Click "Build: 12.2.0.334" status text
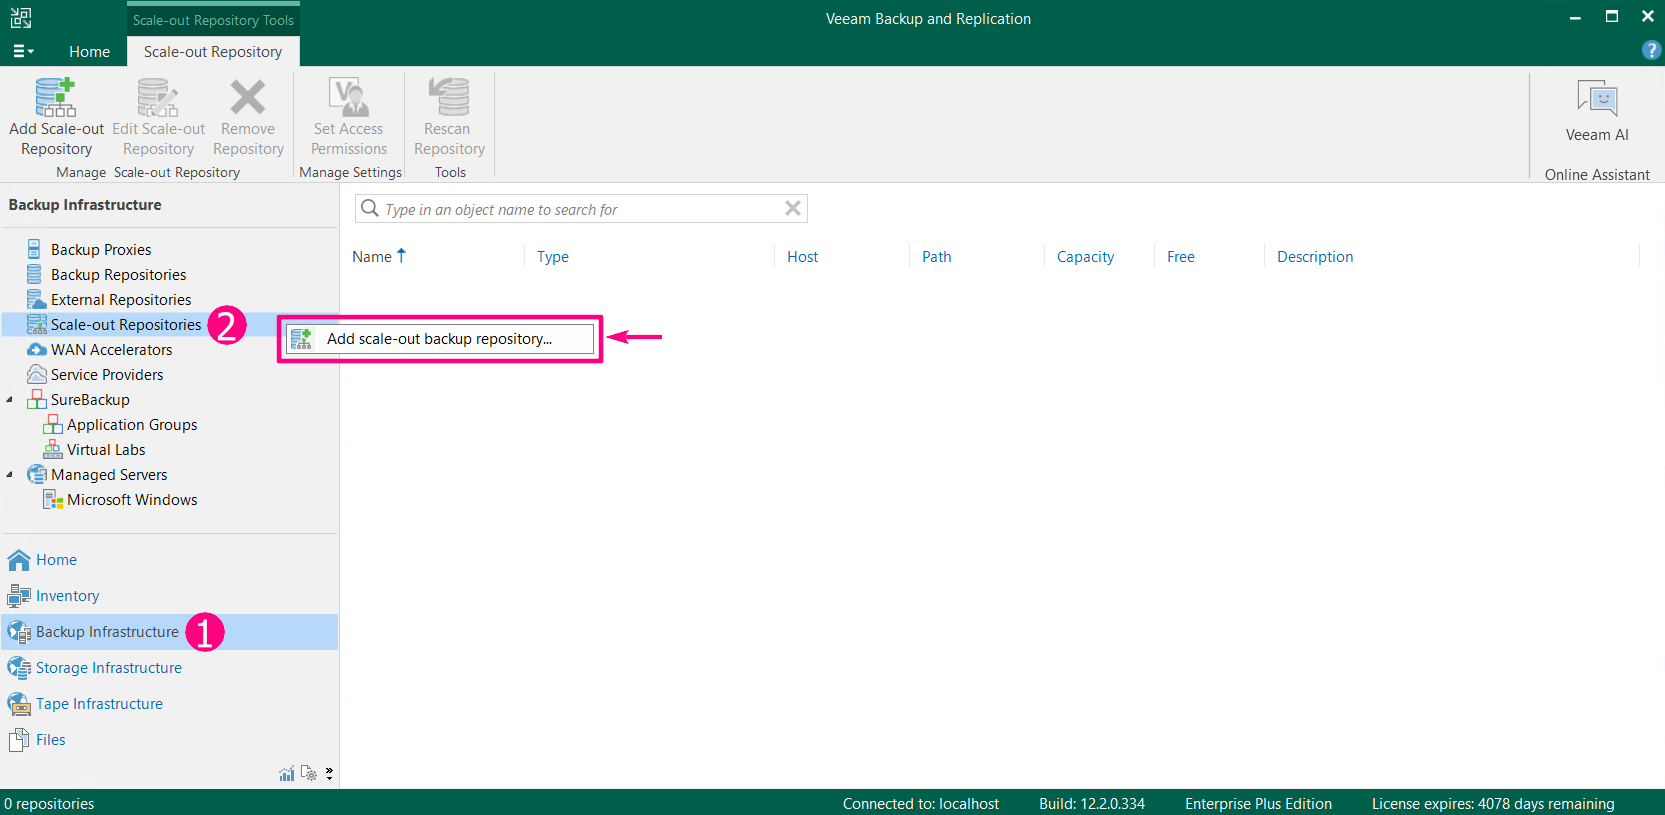The height and width of the screenshot is (815, 1665). click(1091, 804)
